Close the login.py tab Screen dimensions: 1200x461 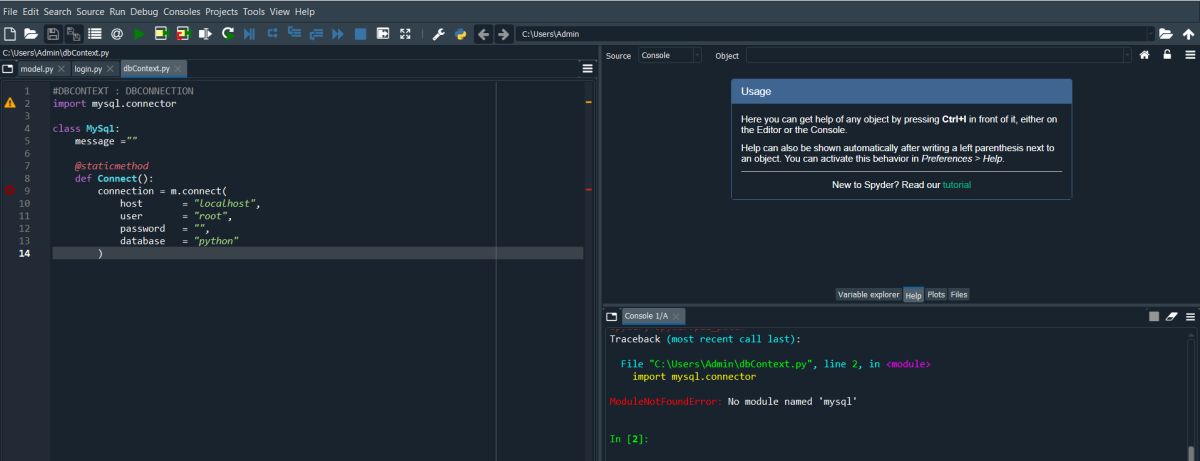pos(111,69)
